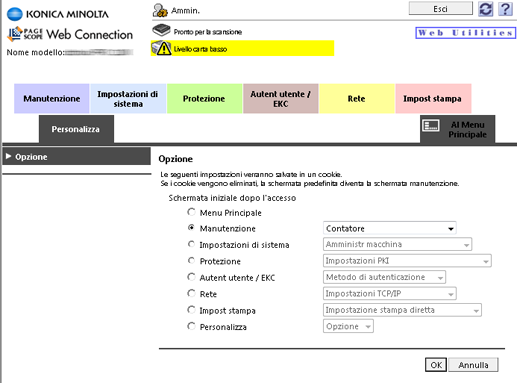
Task: Open help with the question mark icon
Action: click(505, 9)
